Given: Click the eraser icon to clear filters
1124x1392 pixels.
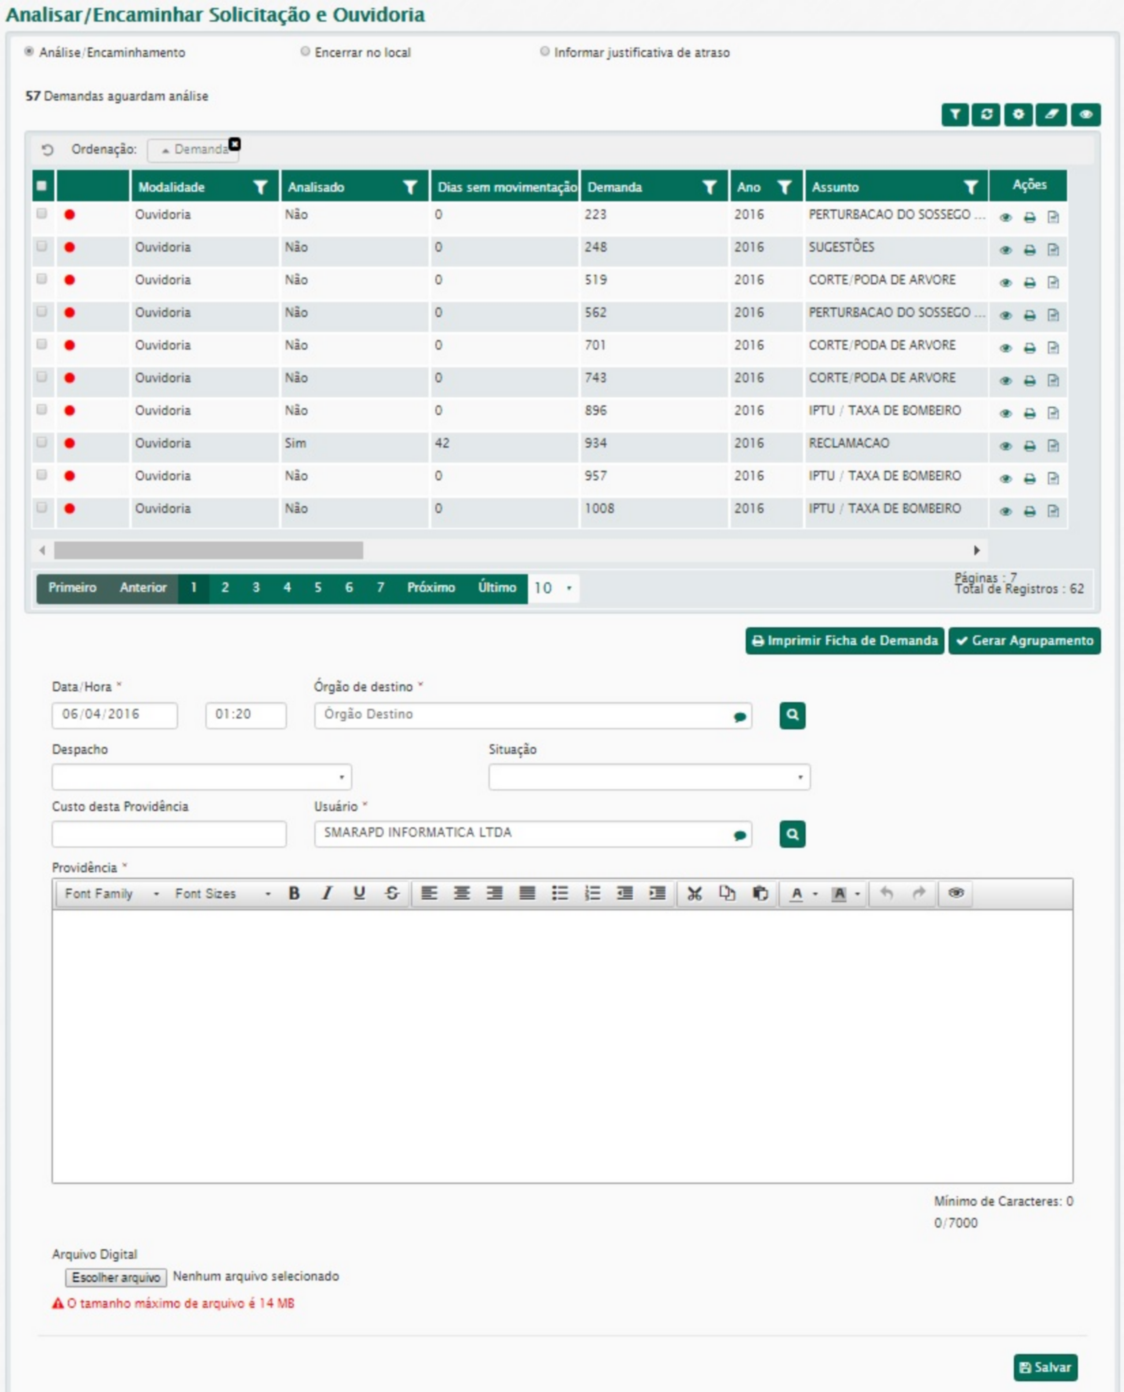Looking at the screenshot, I should (1051, 115).
